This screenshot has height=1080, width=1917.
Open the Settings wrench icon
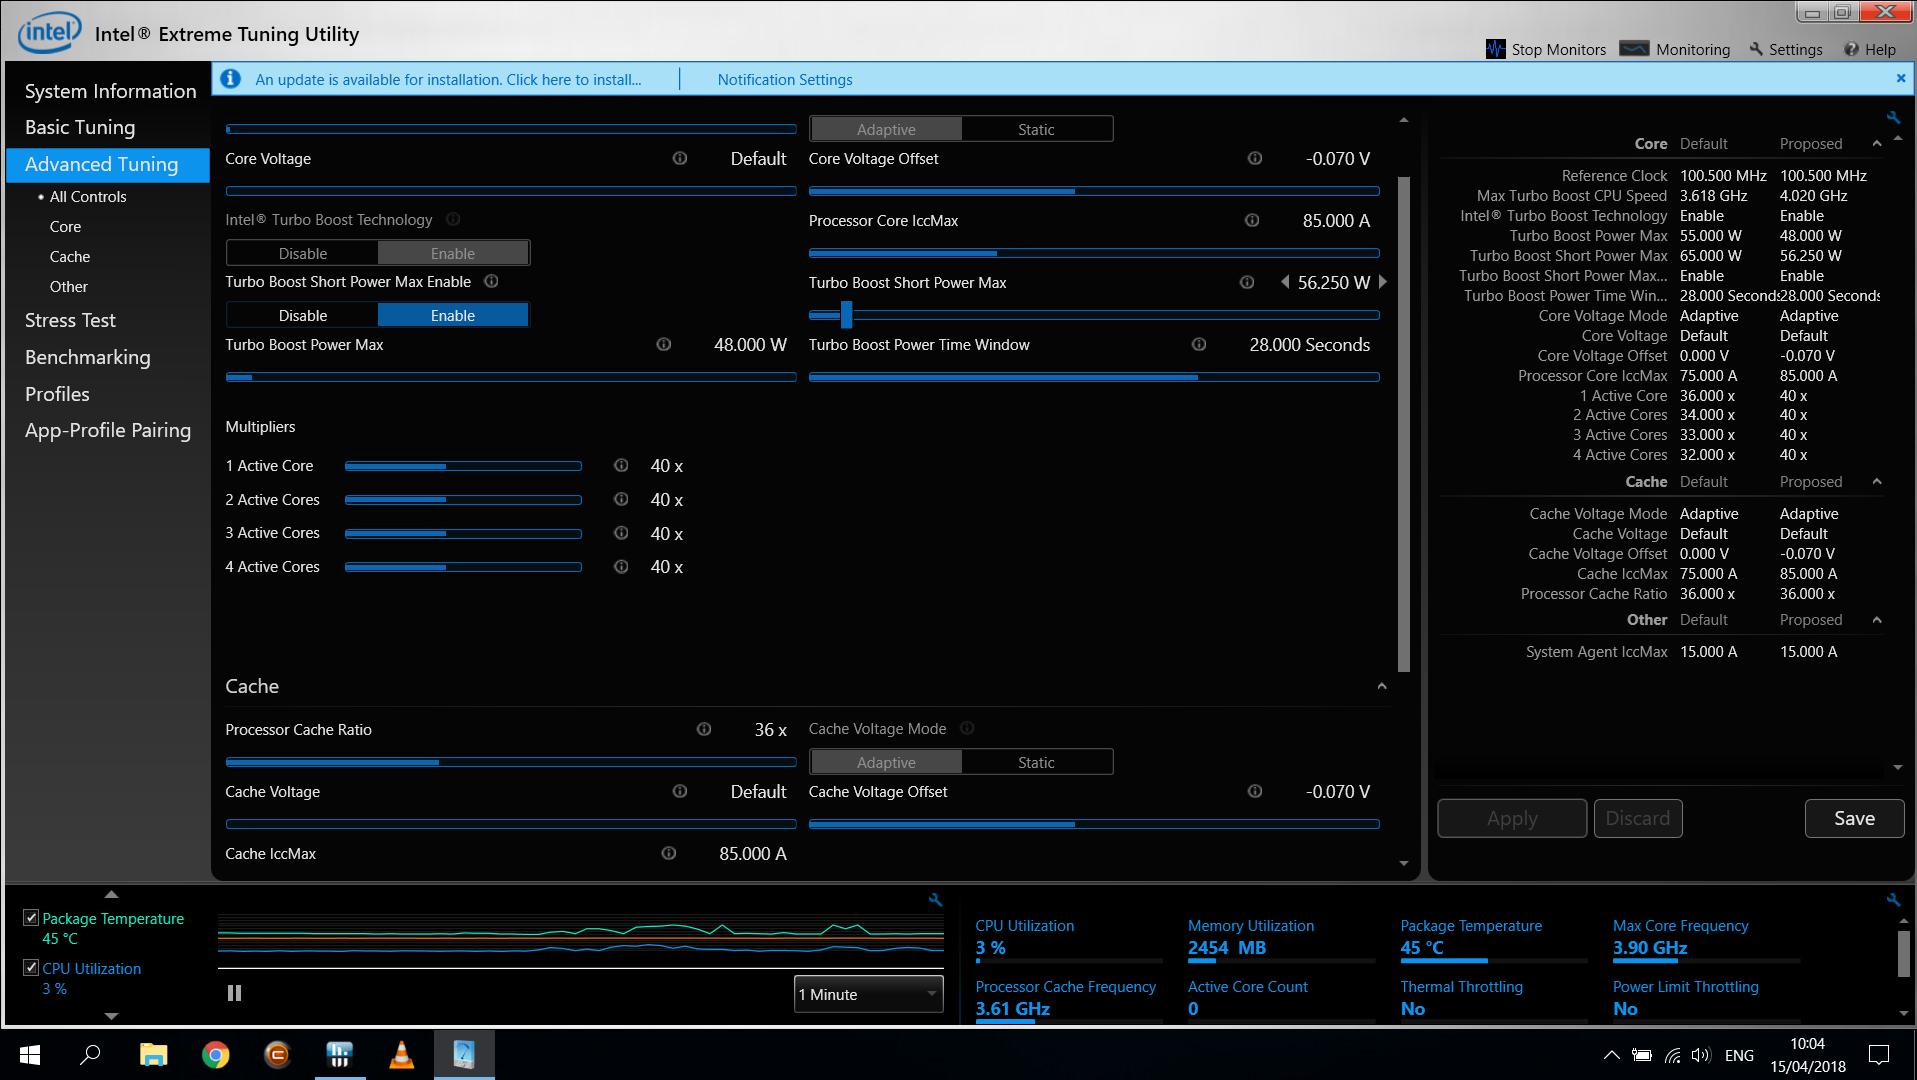1756,49
